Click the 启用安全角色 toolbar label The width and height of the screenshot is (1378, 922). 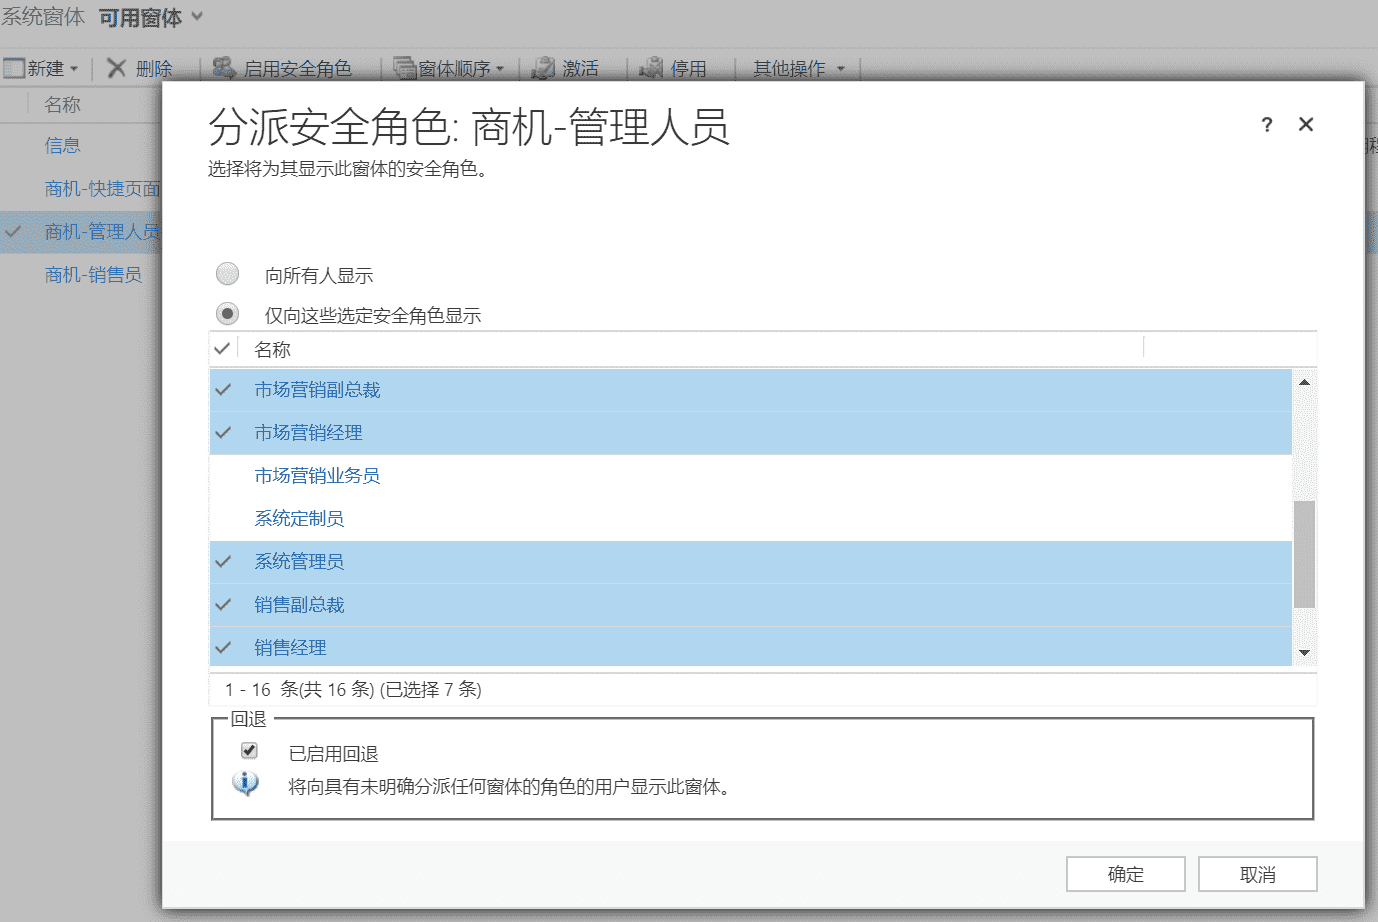[x=298, y=69]
